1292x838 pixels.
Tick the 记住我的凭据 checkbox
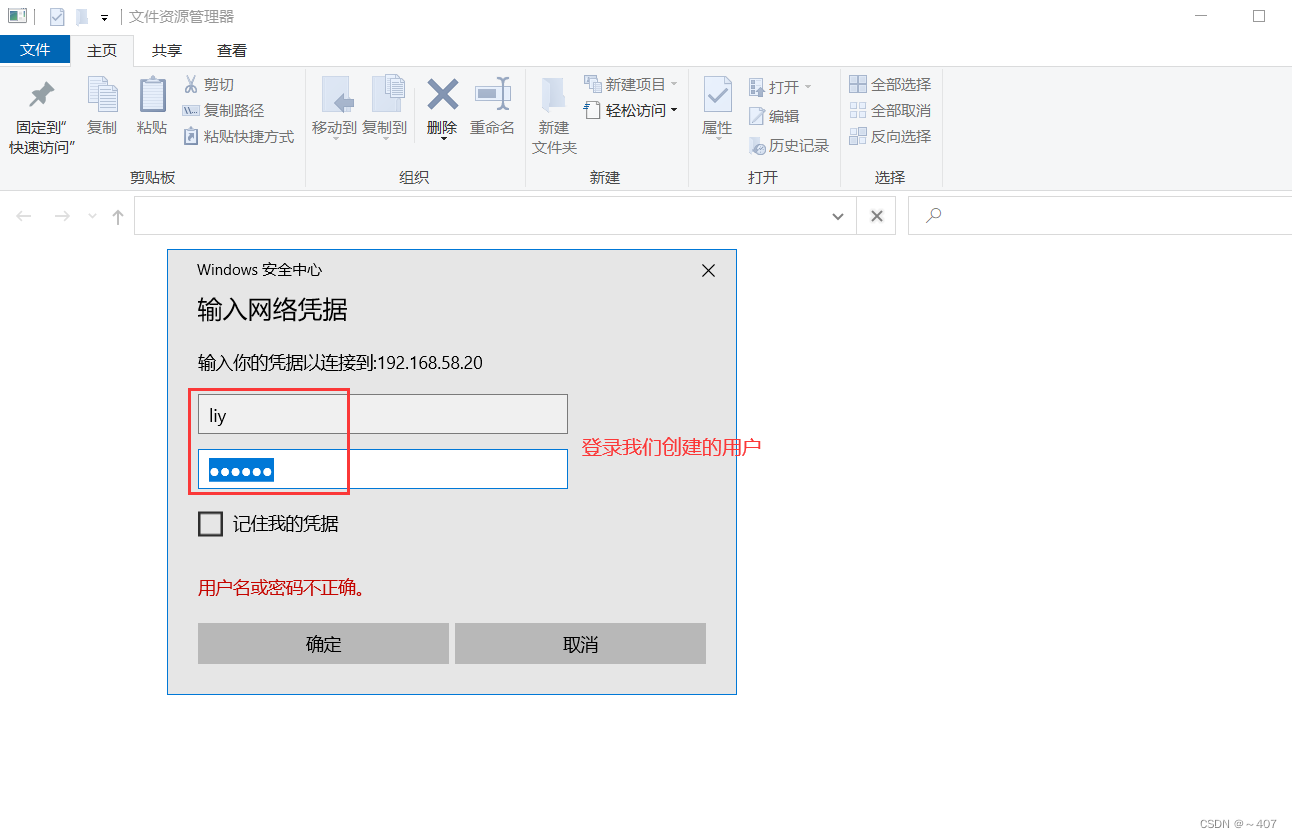[x=210, y=524]
